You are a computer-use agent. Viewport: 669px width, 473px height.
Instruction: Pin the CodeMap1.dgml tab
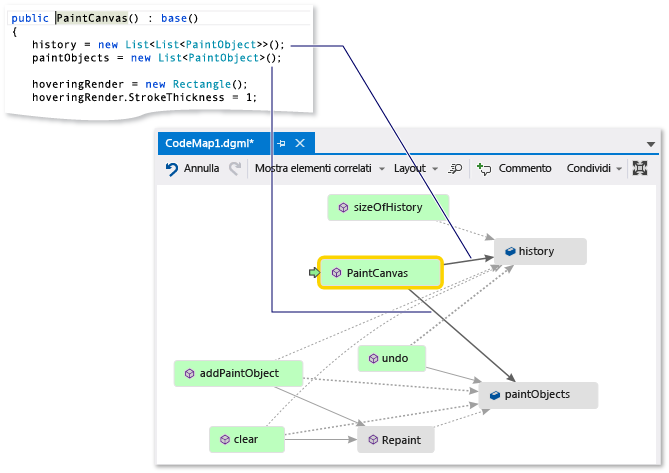coord(281,143)
